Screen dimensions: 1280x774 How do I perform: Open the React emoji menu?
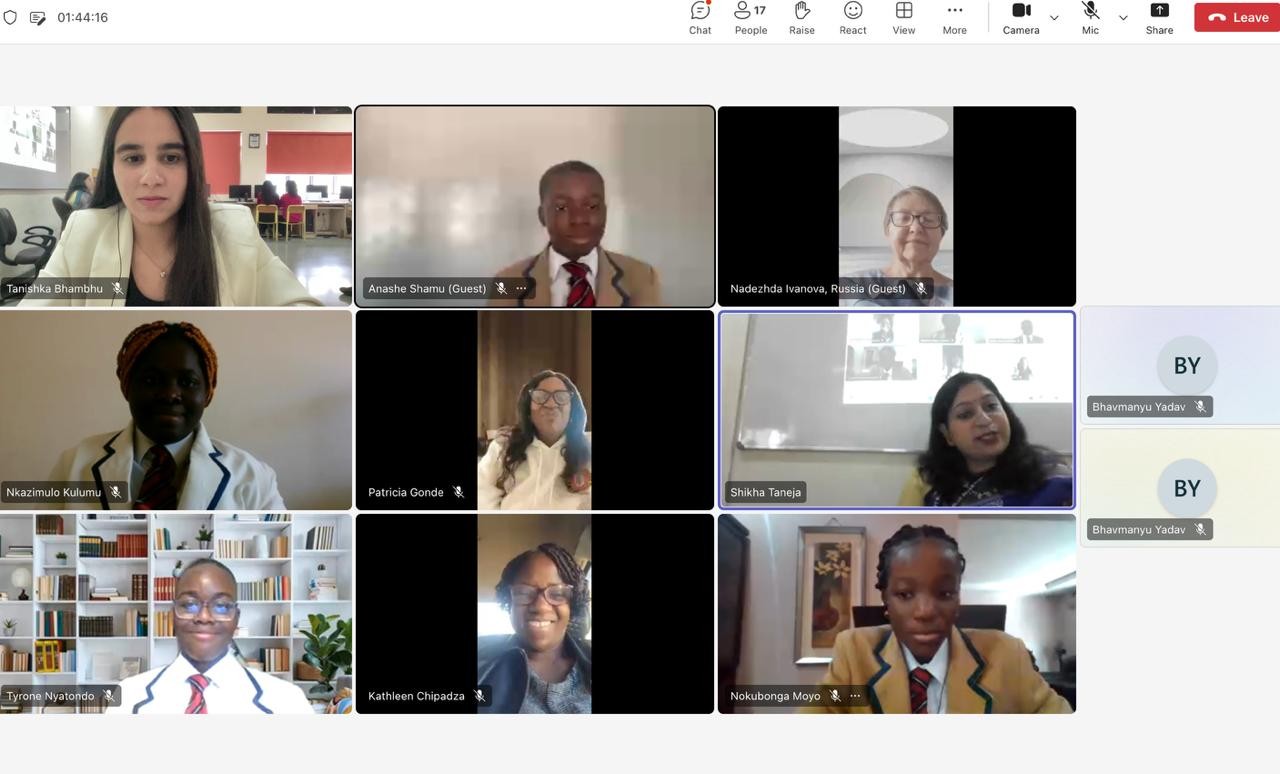pyautogui.click(x=853, y=17)
